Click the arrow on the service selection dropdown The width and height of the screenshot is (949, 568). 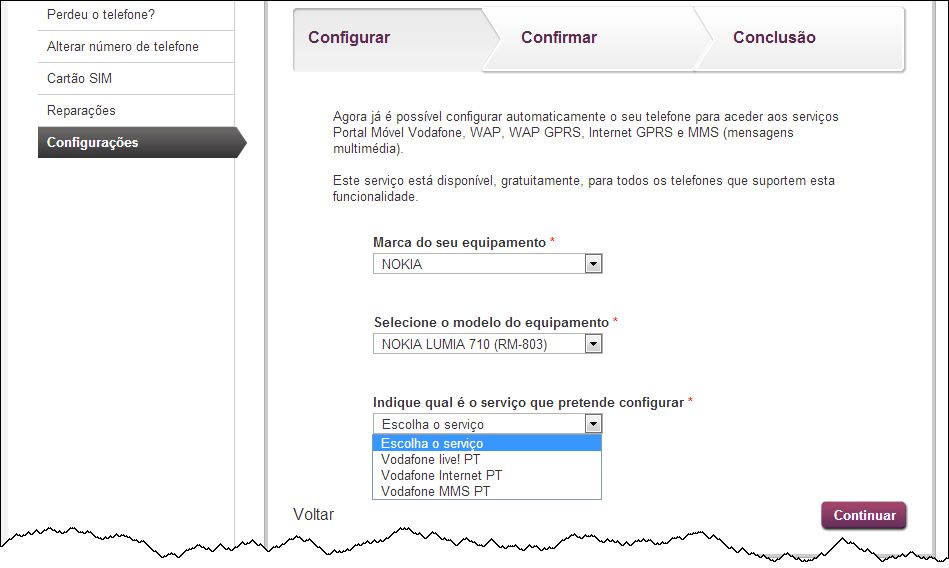(593, 424)
